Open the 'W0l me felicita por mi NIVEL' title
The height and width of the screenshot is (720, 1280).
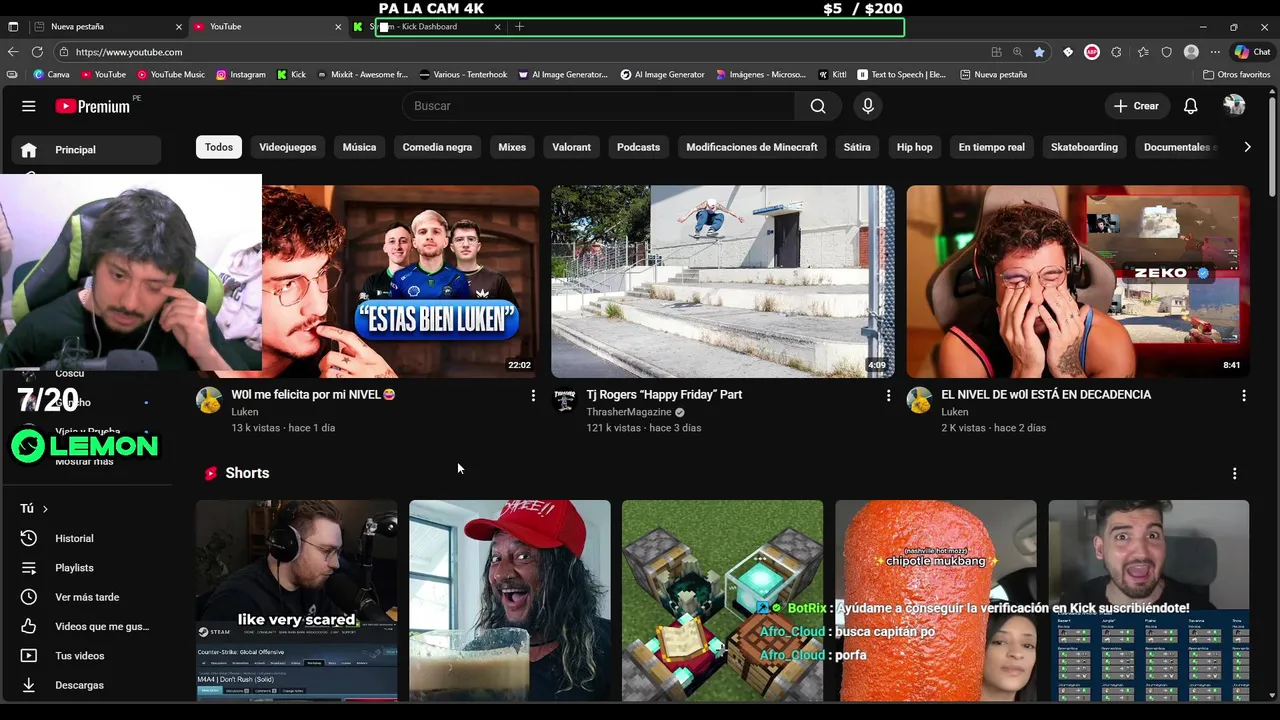pyautogui.click(x=313, y=395)
